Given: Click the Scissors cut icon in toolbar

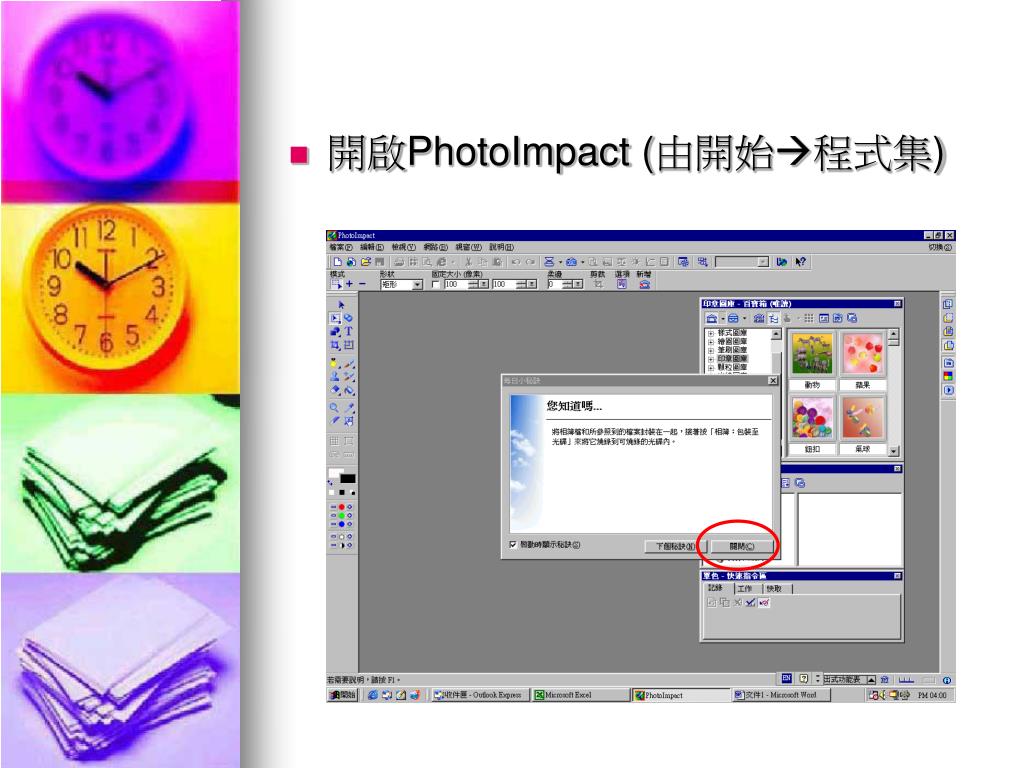Looking at the screenshot, I should pos(468,262).
